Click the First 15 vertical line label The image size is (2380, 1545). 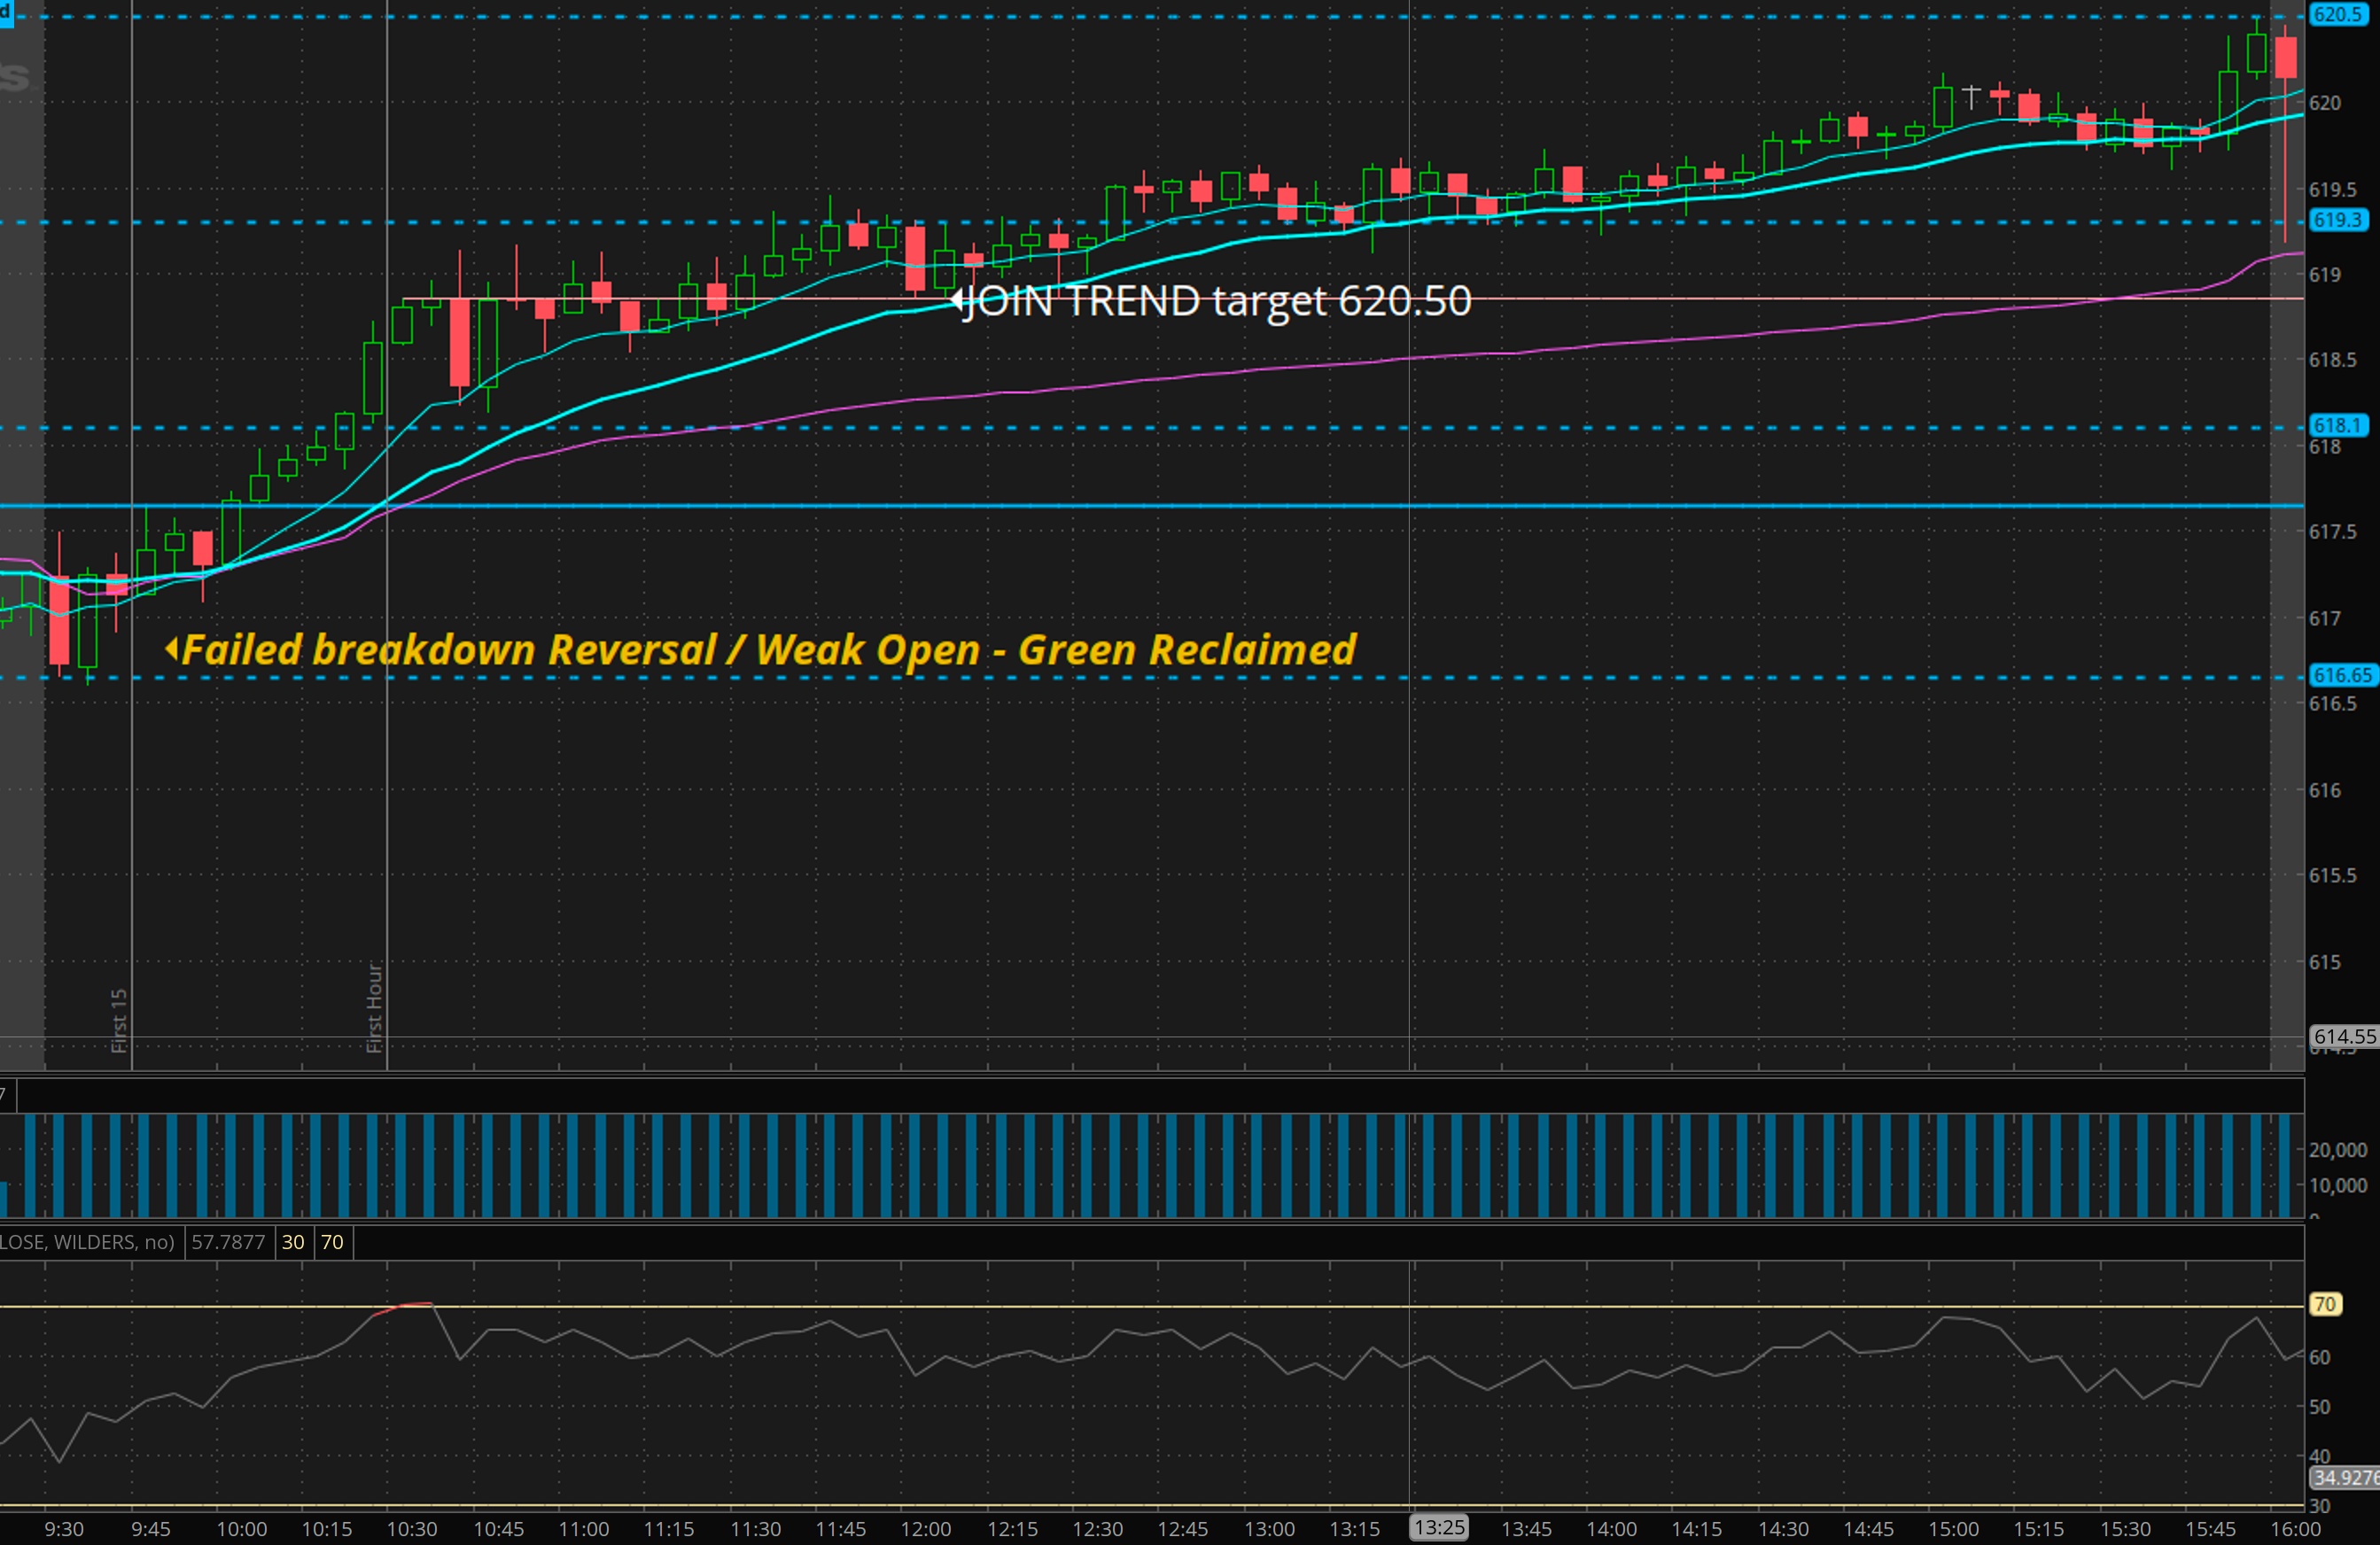[119, 1020]
